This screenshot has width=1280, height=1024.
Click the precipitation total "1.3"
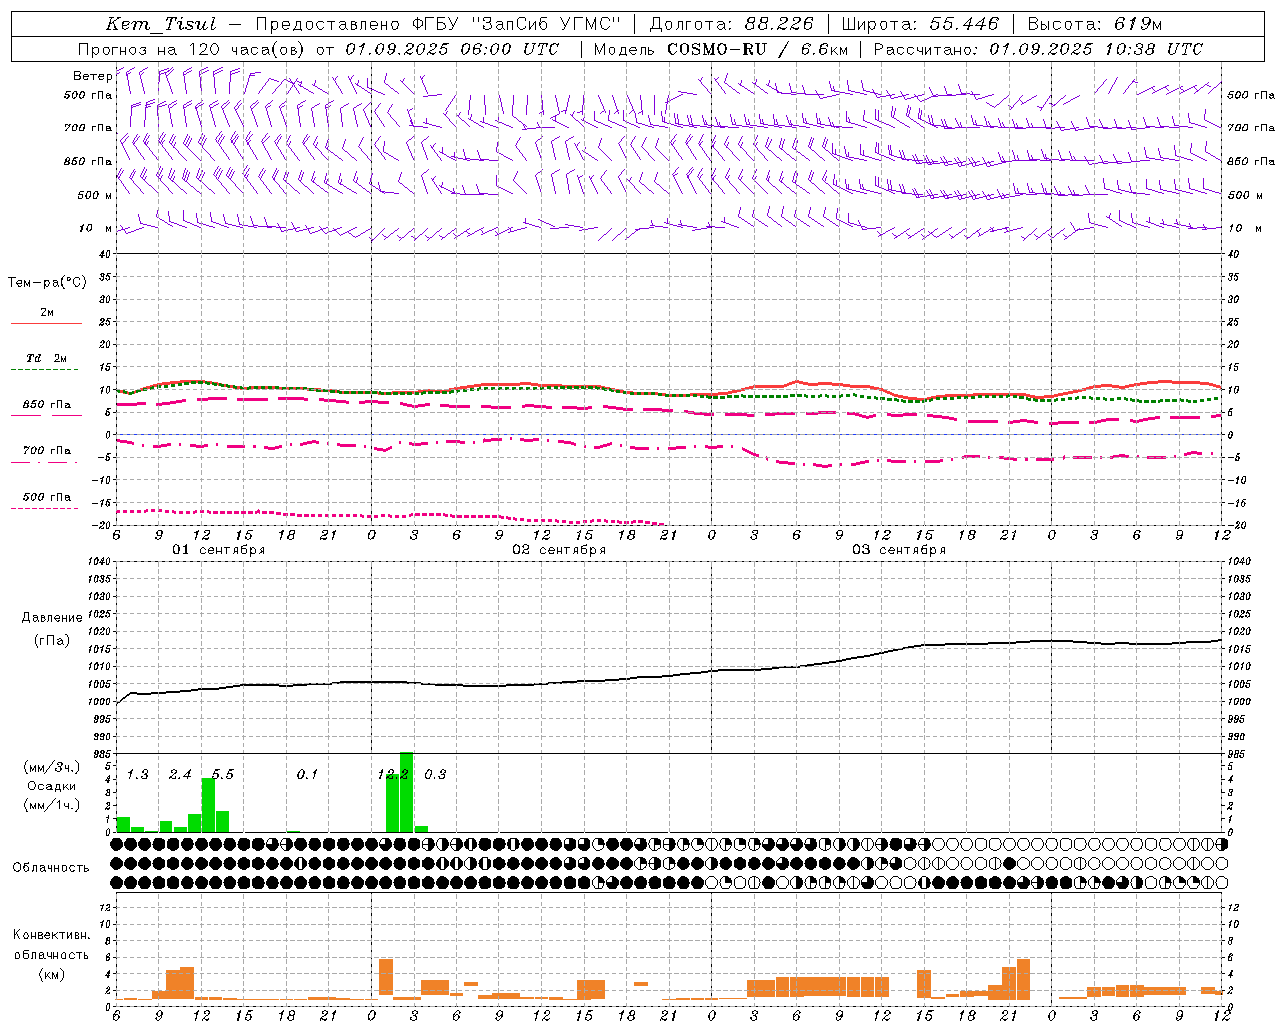tap(137, 775)
